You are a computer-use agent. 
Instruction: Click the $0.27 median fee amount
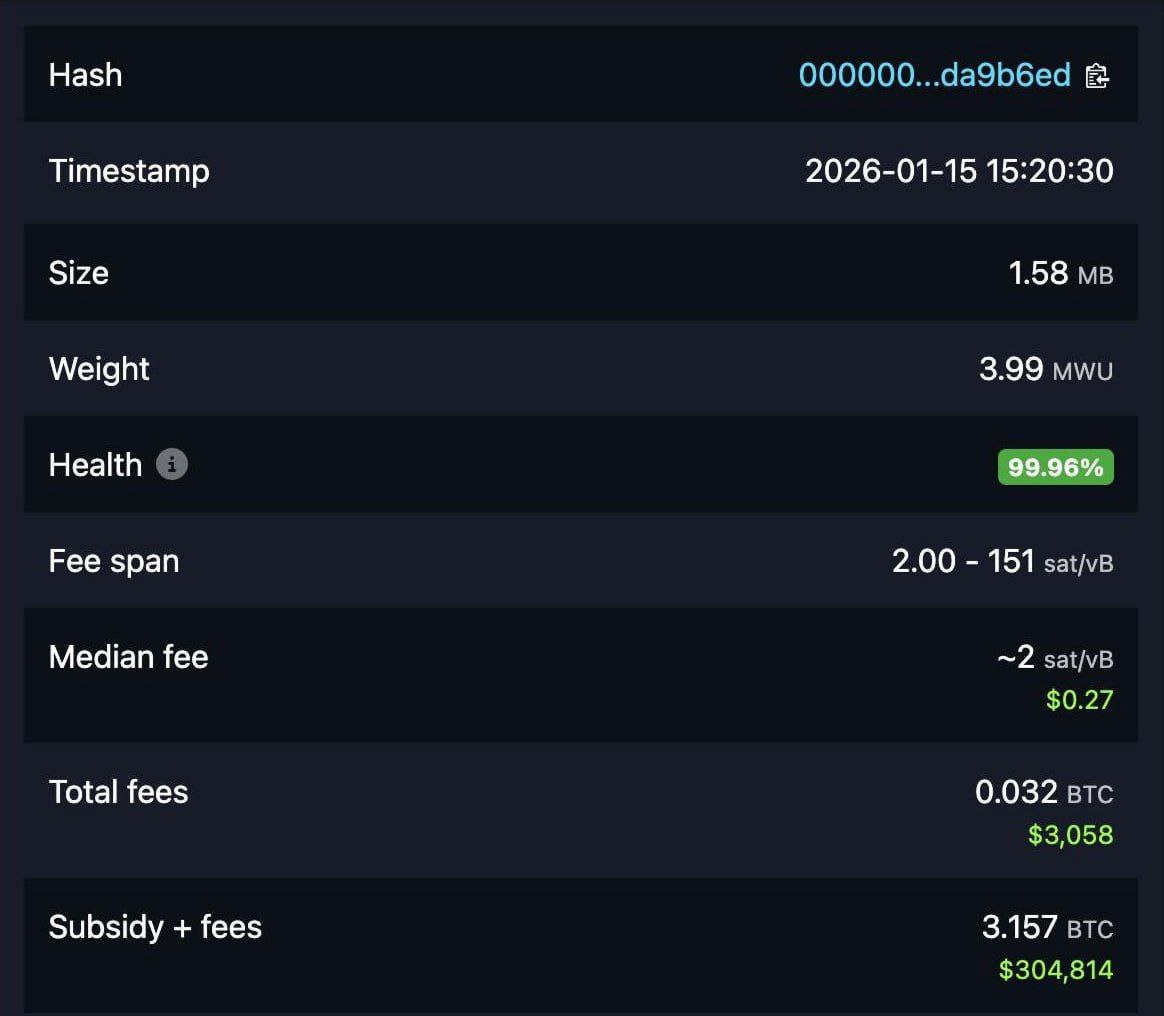1079,699
